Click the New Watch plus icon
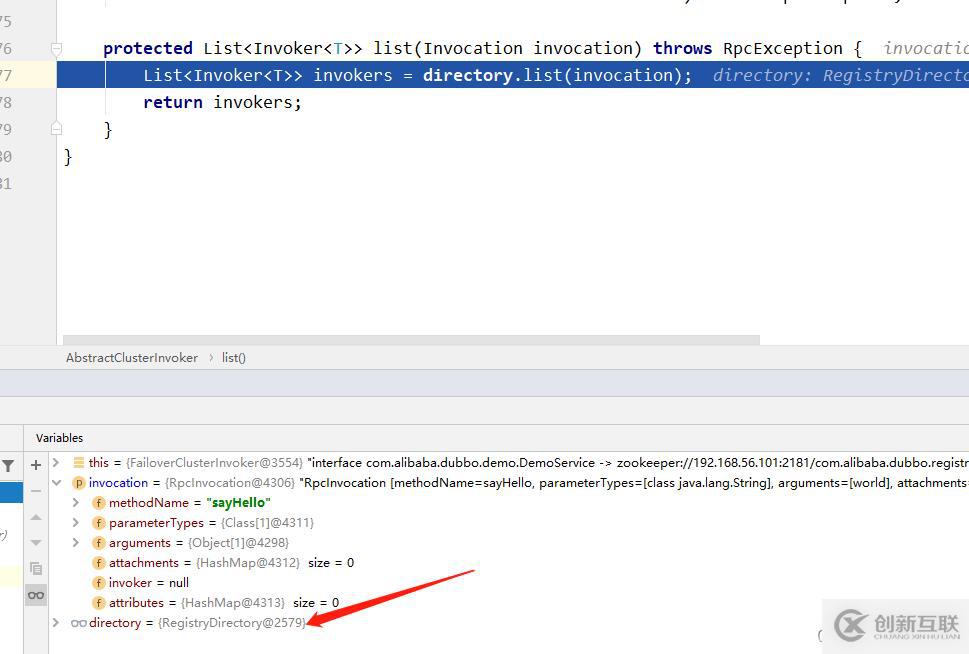The width and height of the screenshot is (969, 654). click(36, 465)
